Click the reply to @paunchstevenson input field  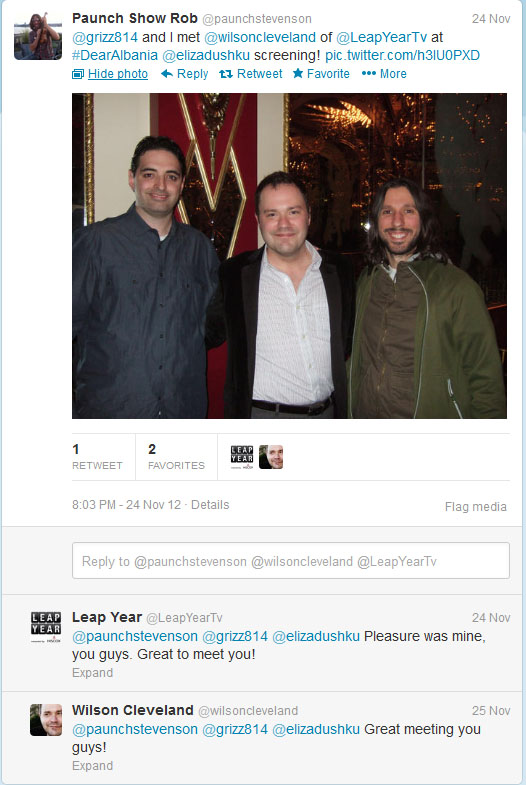click(291, 561)
